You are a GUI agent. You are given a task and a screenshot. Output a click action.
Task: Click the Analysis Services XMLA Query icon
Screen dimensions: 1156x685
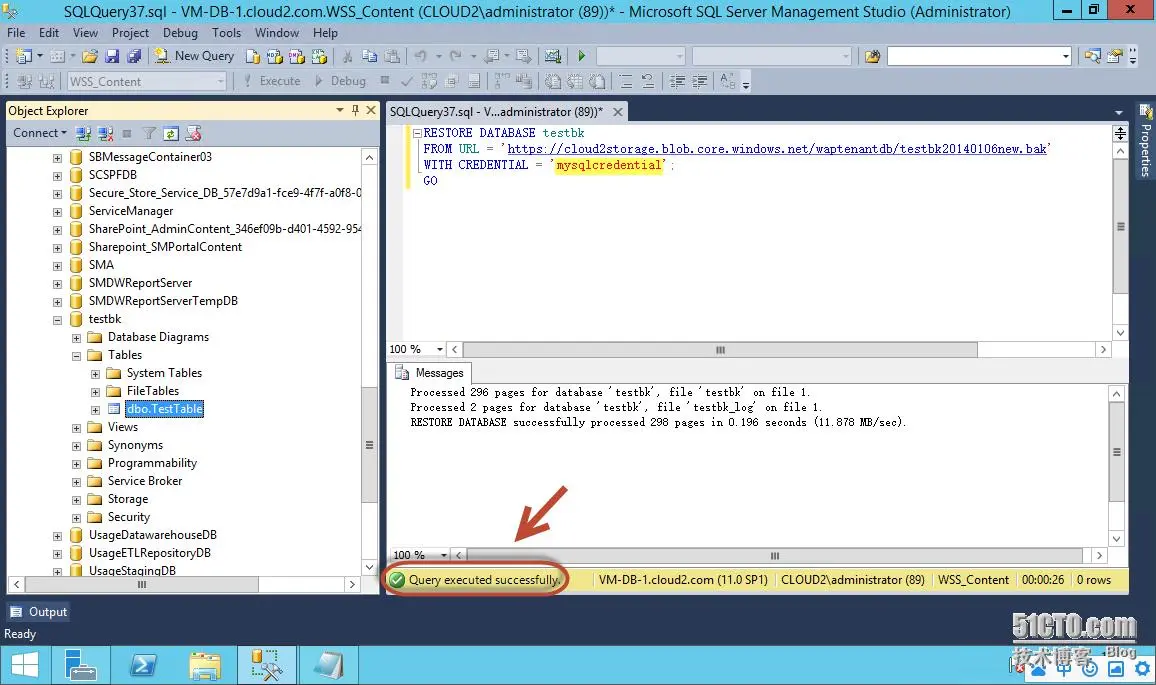[318, 56]
